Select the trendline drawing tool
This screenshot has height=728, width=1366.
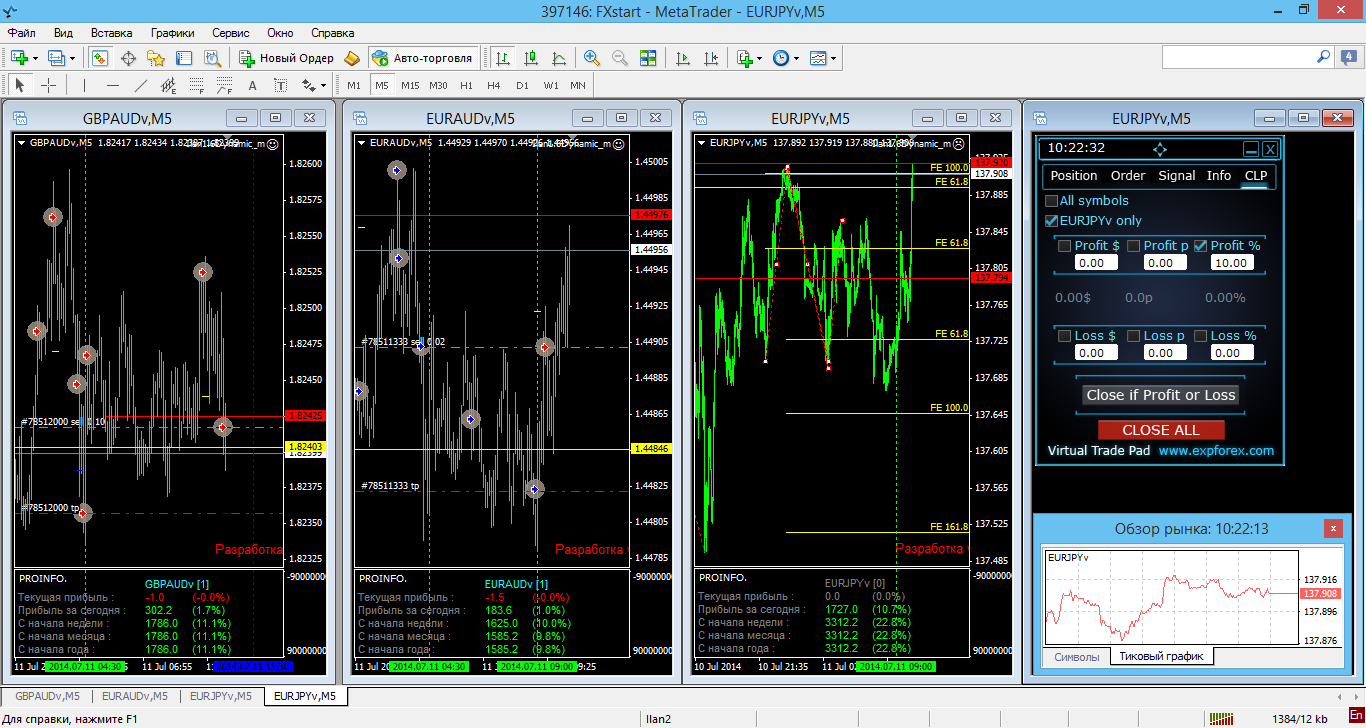point(140,85)
